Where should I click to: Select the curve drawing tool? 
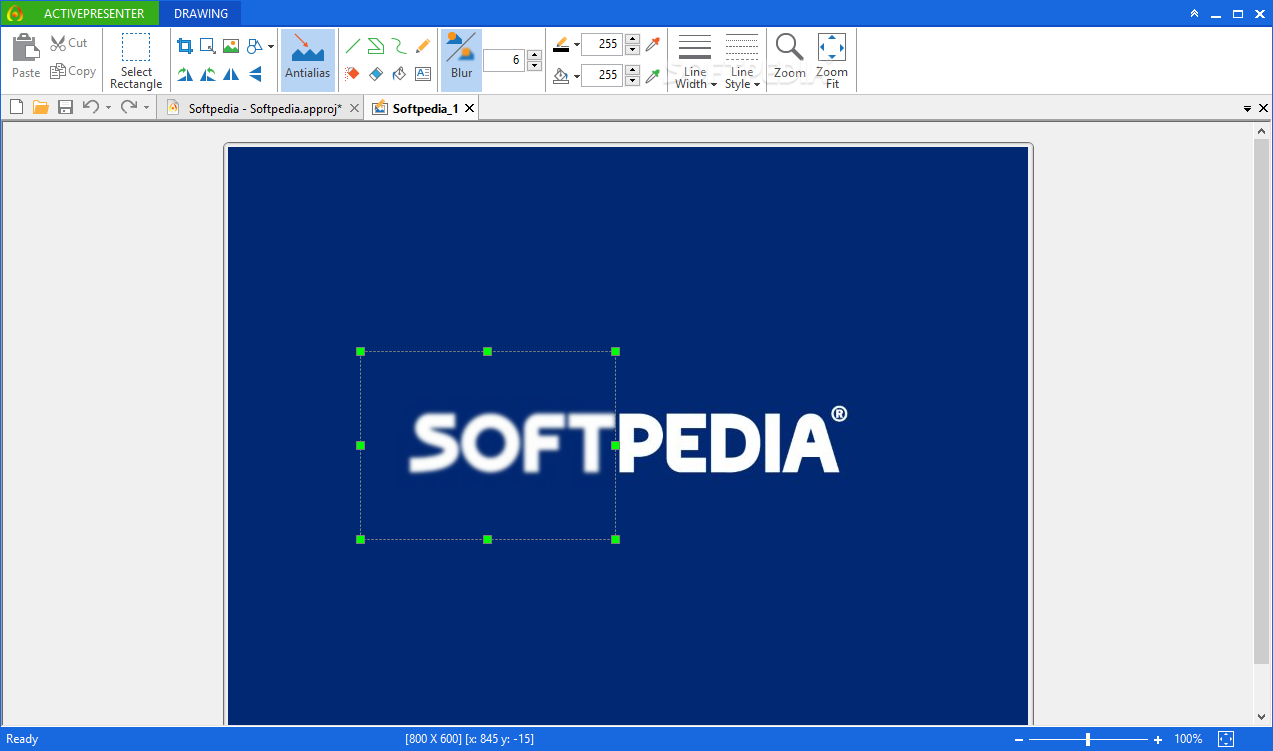(x=398, y=46)
